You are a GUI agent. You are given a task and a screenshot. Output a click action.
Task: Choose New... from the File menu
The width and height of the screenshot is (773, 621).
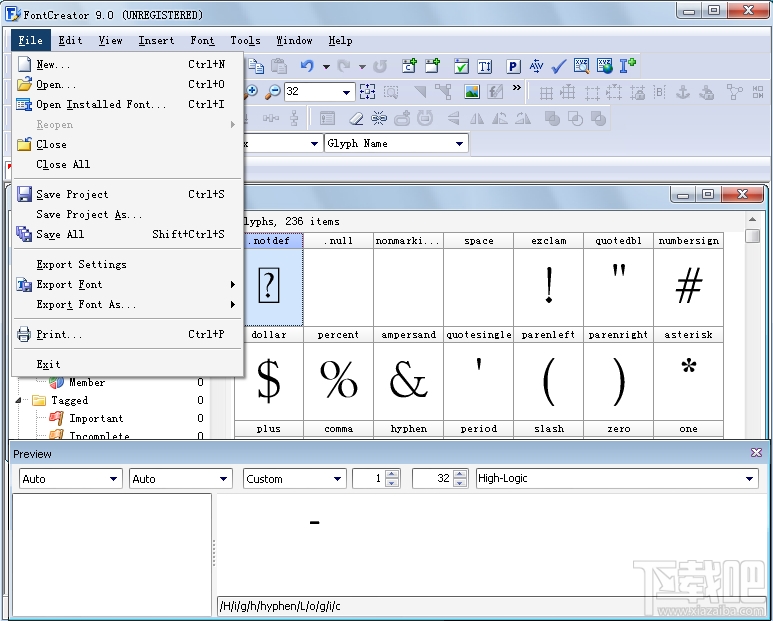[128, 65]
